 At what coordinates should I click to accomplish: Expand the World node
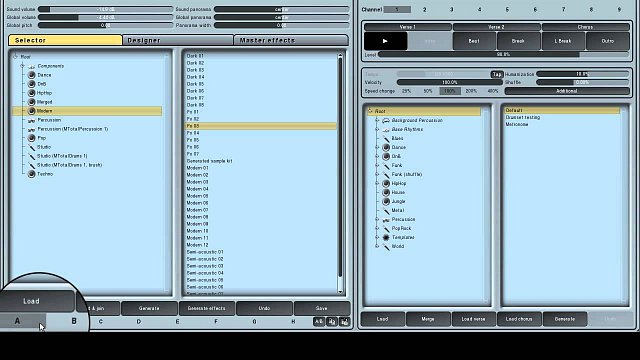tap(377, 246)
